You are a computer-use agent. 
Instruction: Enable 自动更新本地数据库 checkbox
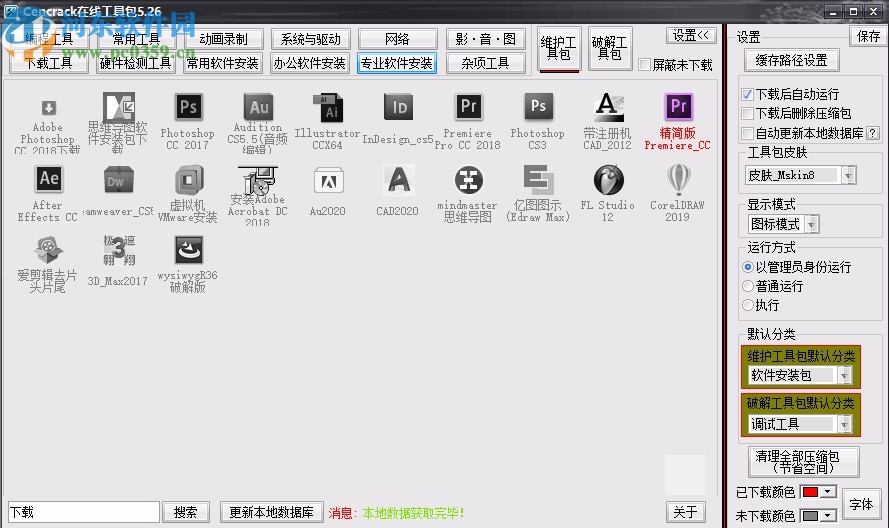click(x=748, y=133)
